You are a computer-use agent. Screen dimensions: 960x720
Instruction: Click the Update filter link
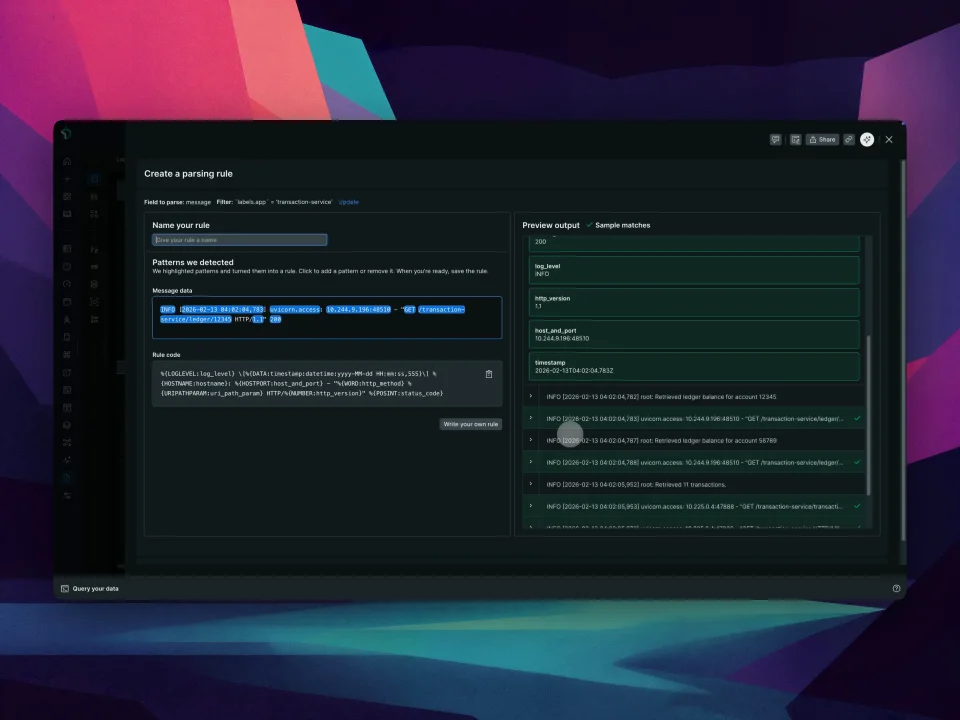coord(349,202)
